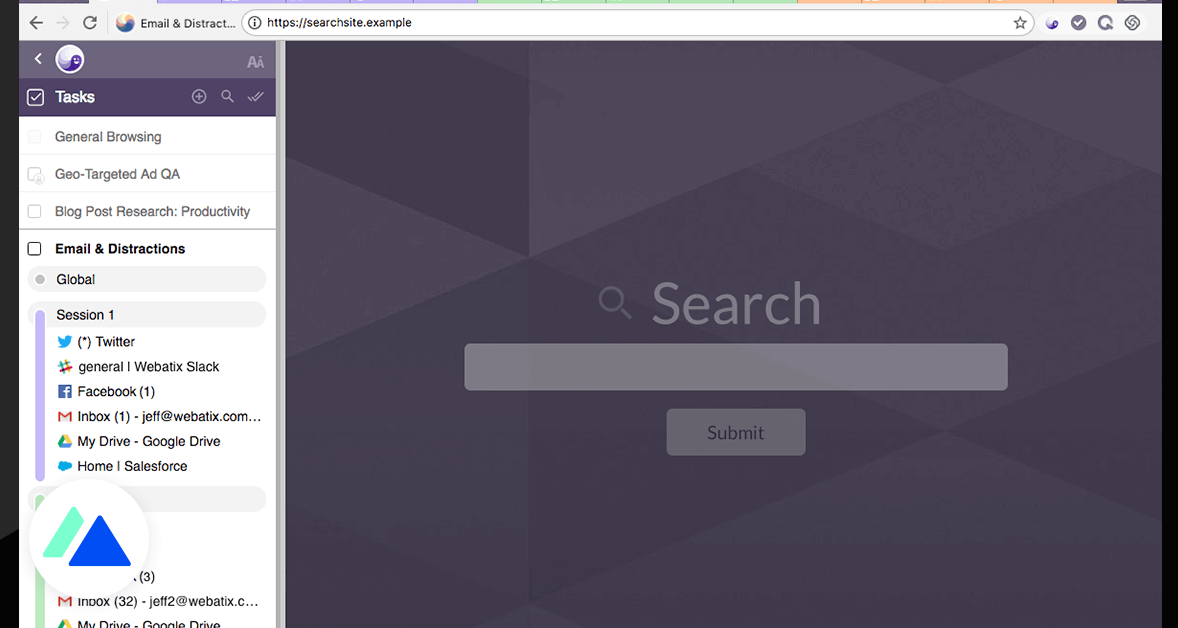Click the Twitter icon in Session 1
1178x628 pixels.
tap(64, 341)
